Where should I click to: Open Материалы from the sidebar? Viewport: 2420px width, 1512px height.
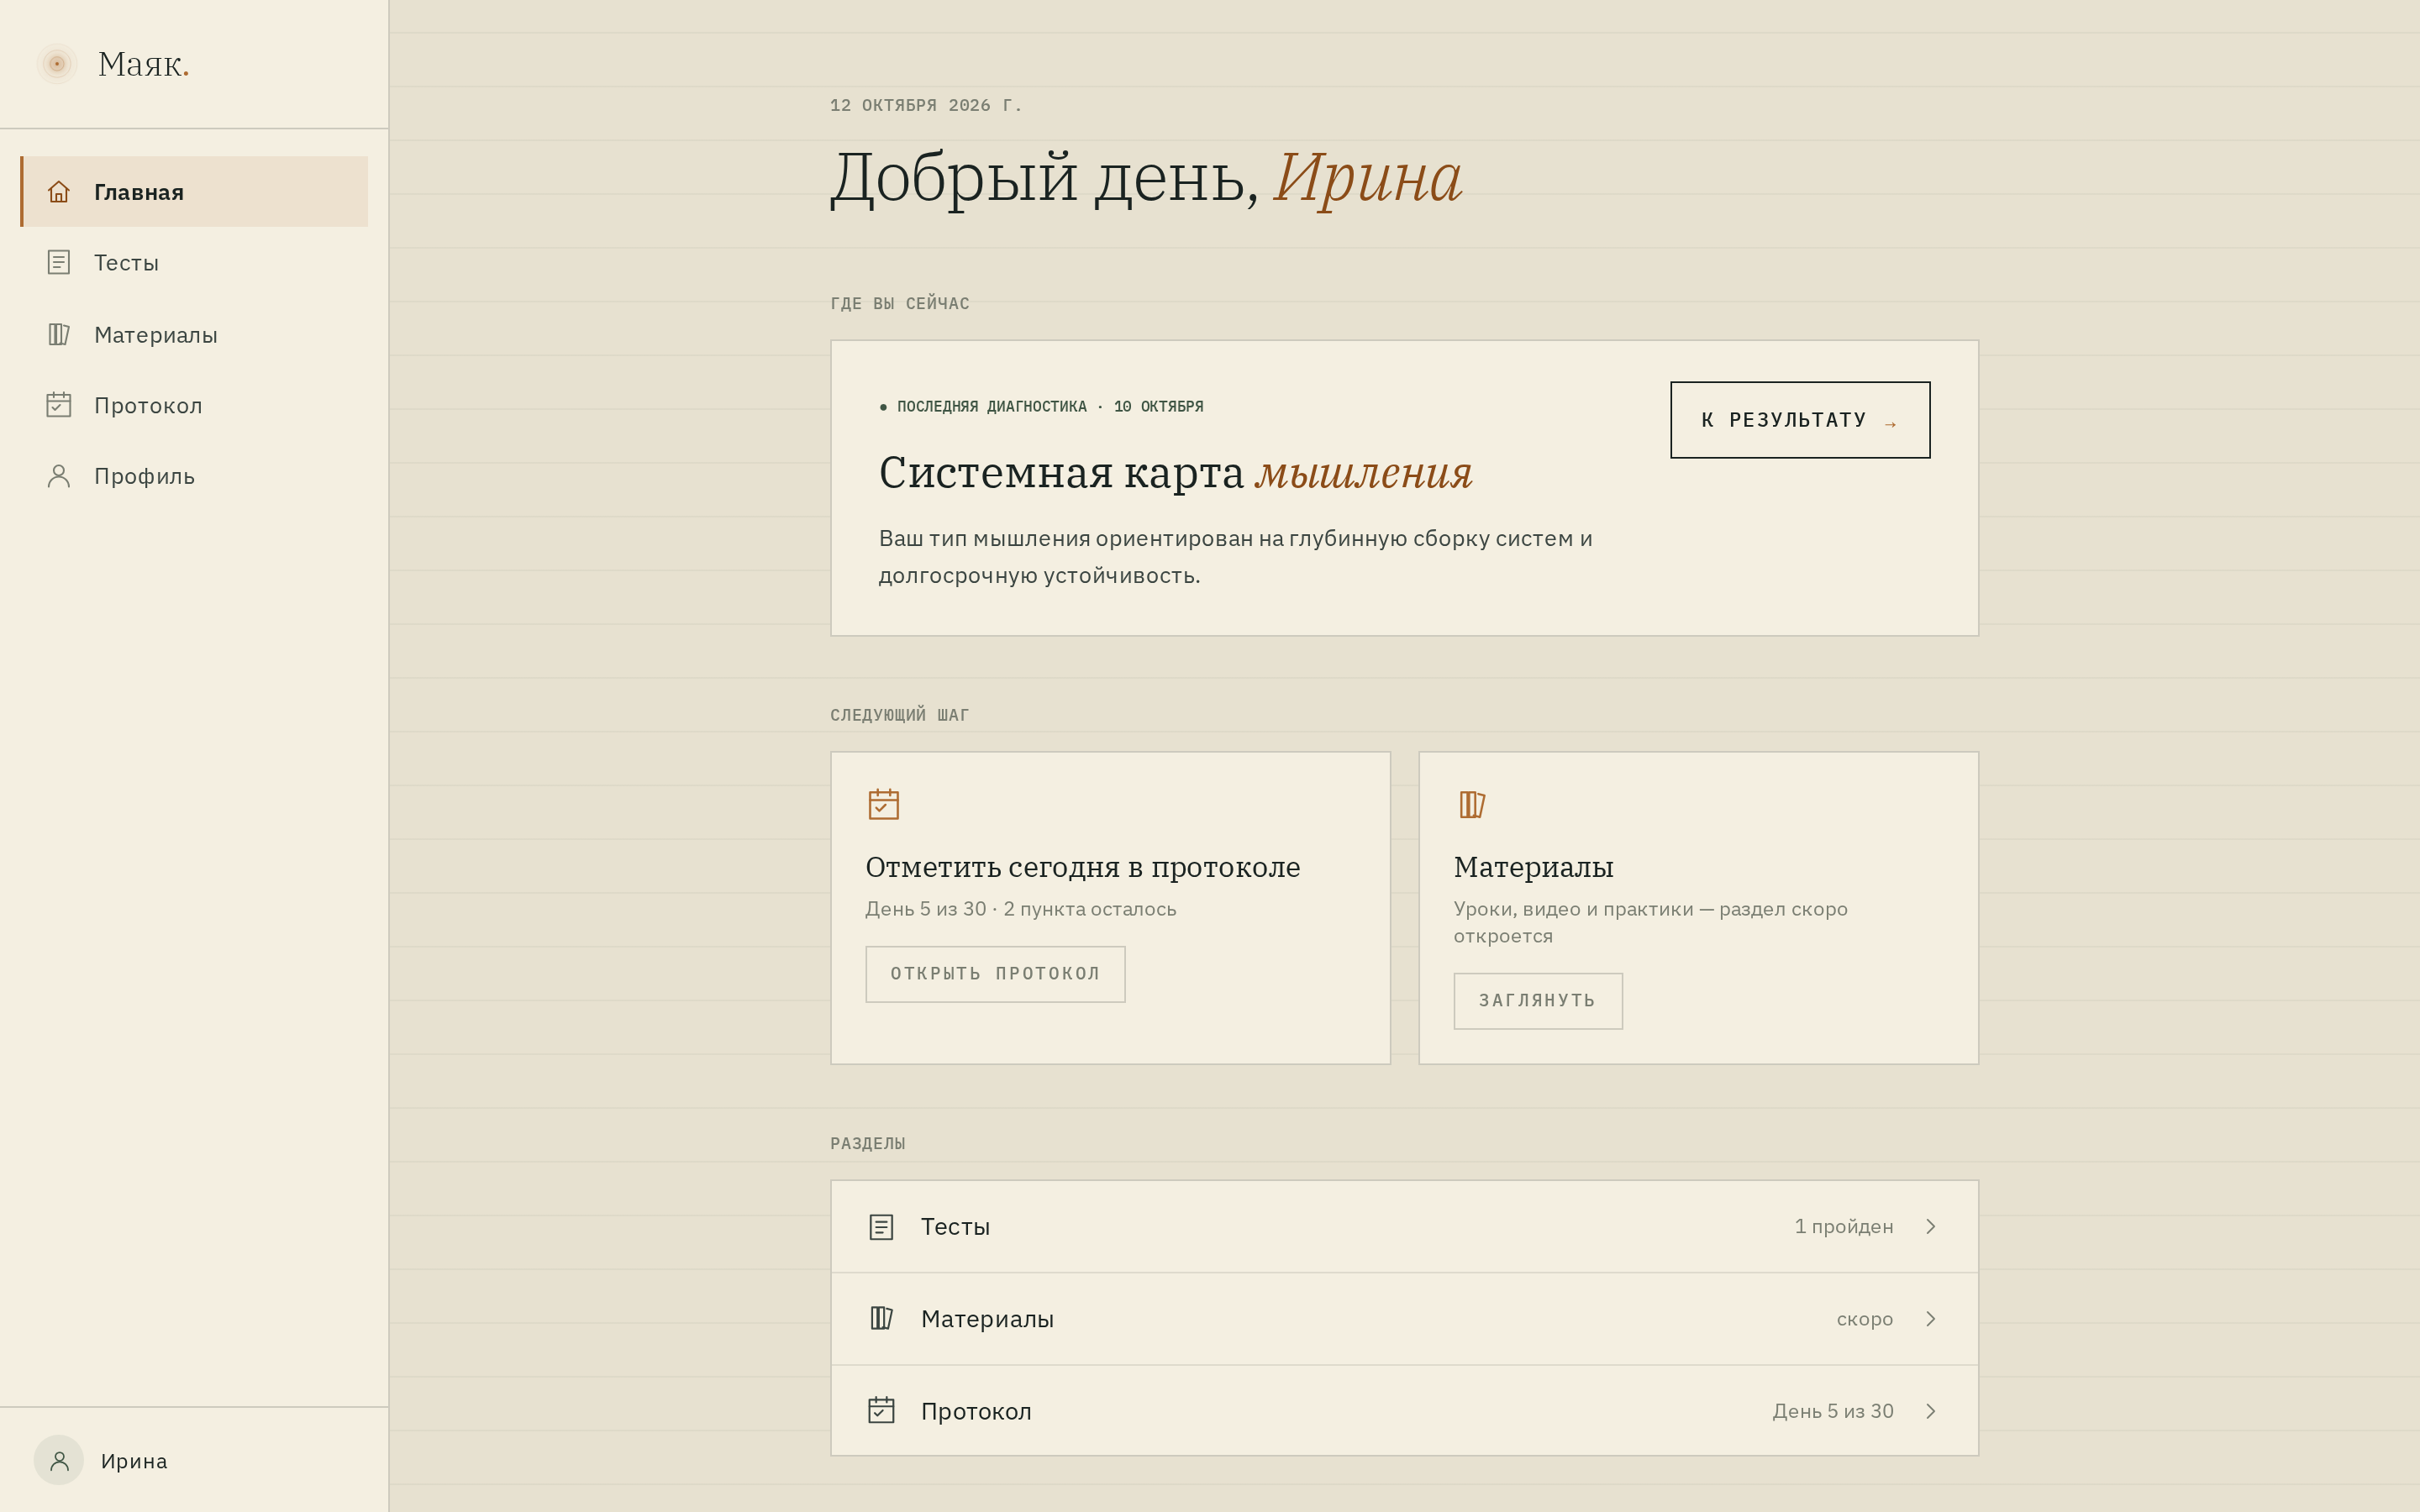point(194,334)
